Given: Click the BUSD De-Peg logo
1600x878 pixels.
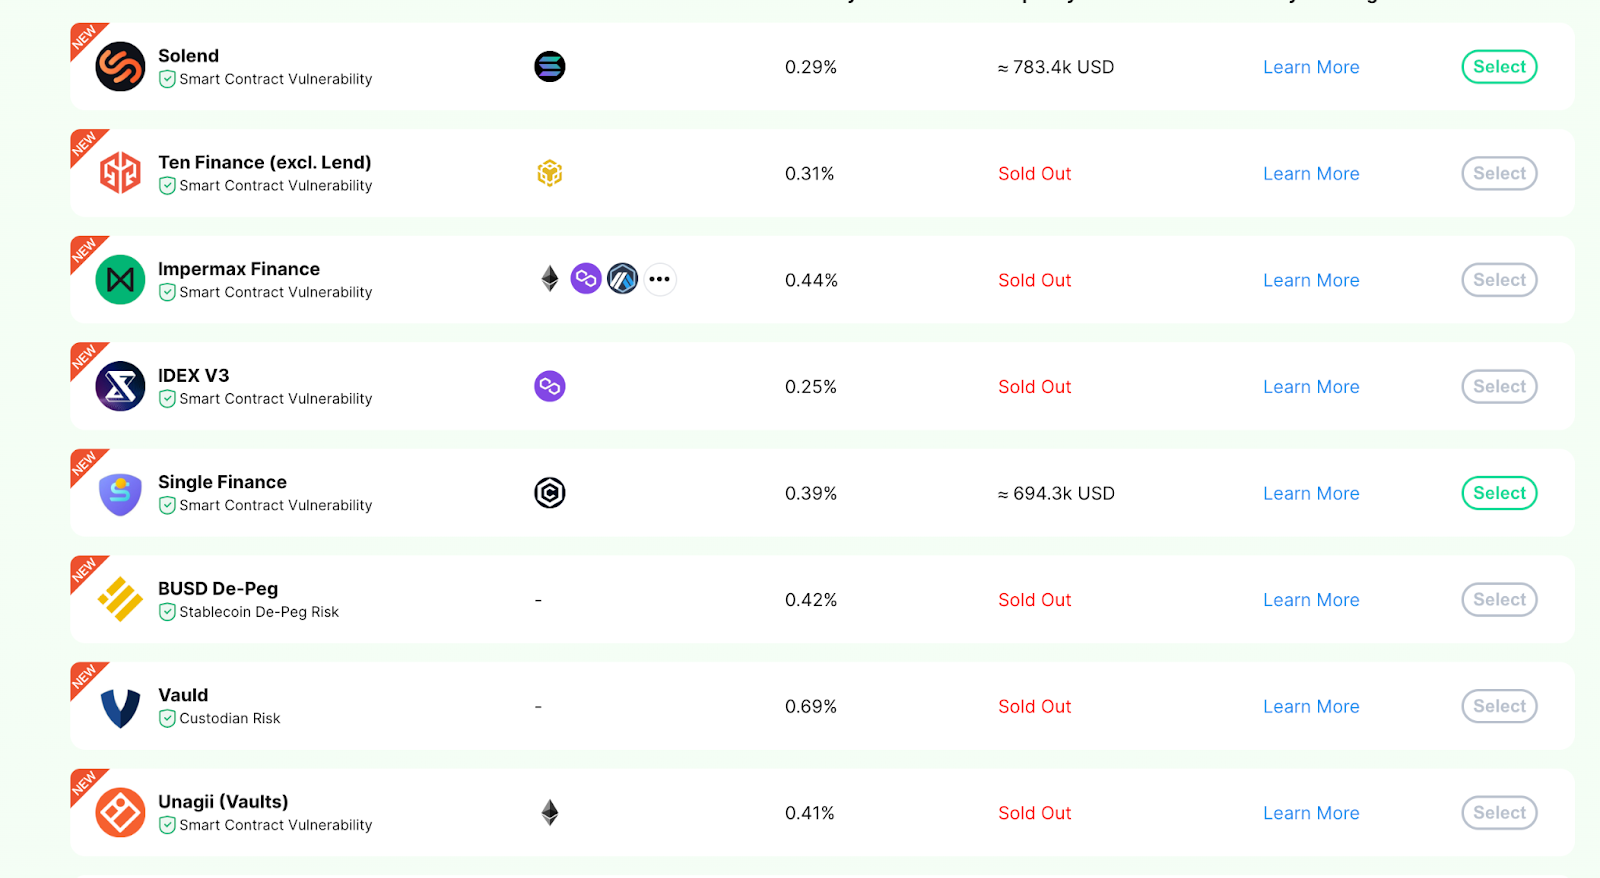Looking at the screenshot, I should click(x=120, y=600).
